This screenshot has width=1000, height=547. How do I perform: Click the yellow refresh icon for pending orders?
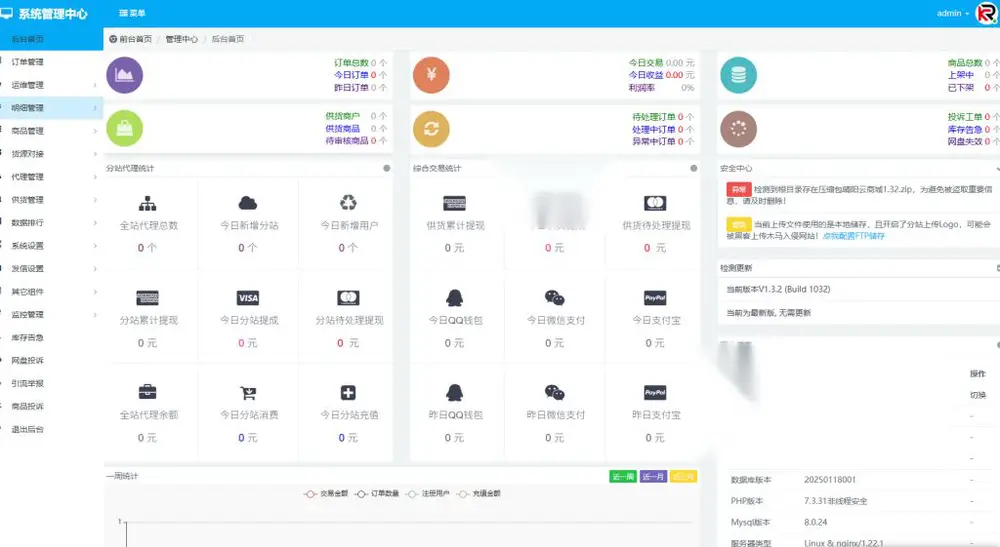coord(431,129)
